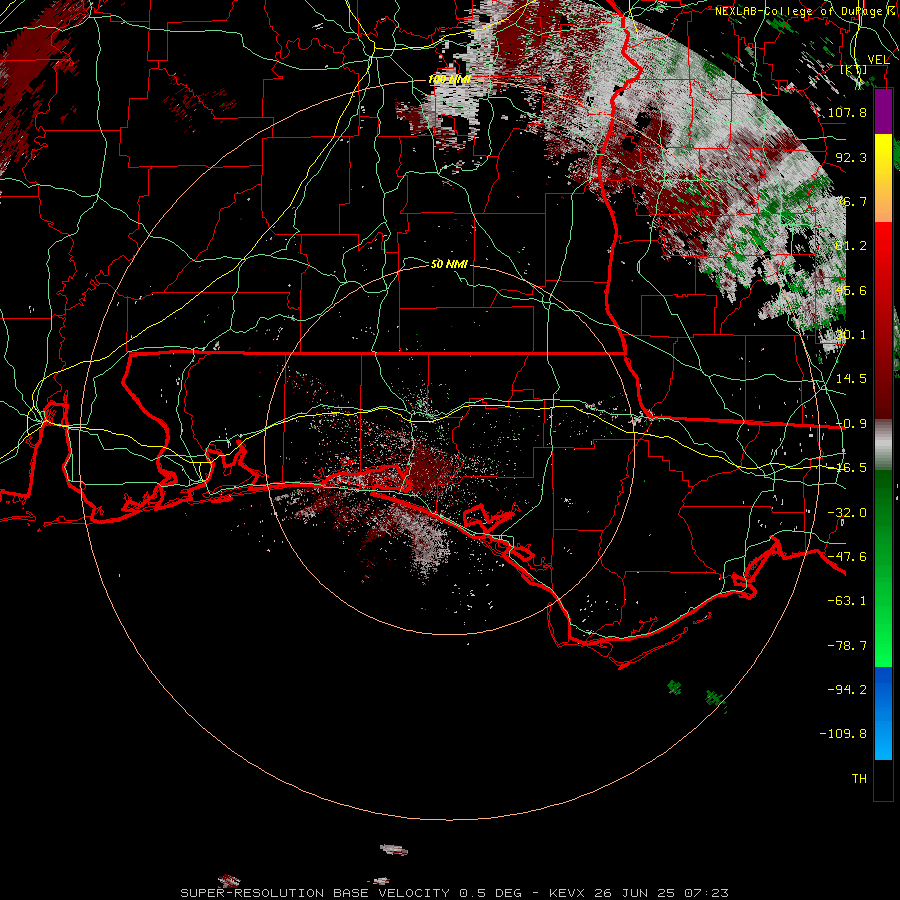Click the 45.6 legend value
Screen dimensions: 900x900
(851, 290)
